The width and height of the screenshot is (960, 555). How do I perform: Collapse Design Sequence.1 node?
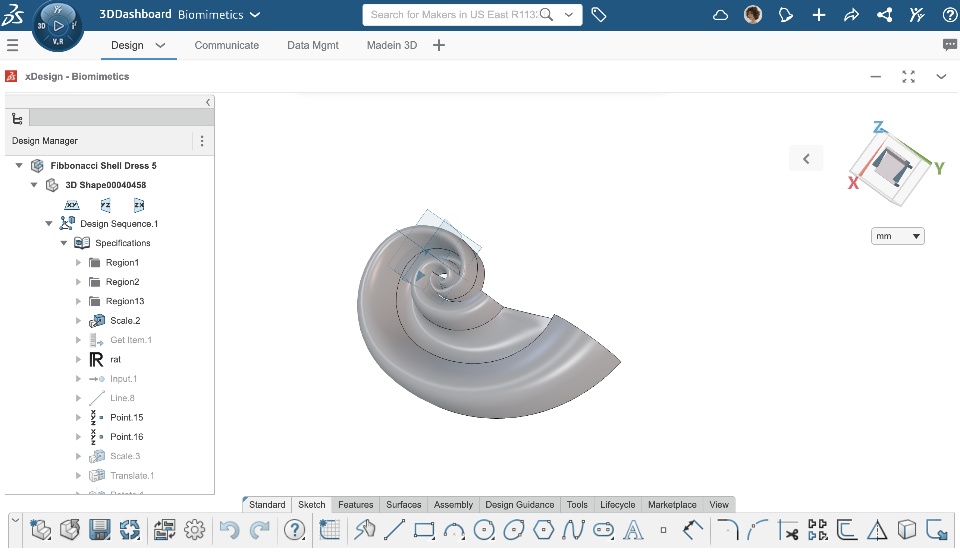[x=49, y=224]
